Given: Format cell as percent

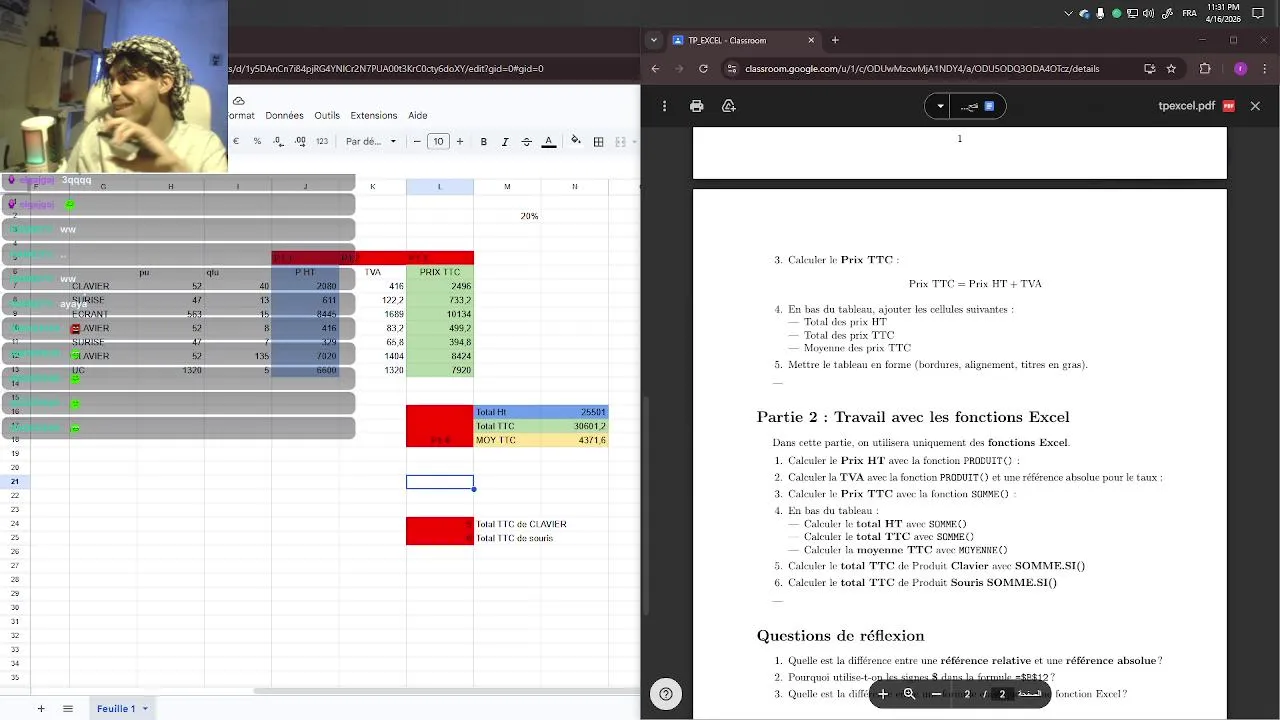Looking at the screenshot, I should (x=257, y=142).
